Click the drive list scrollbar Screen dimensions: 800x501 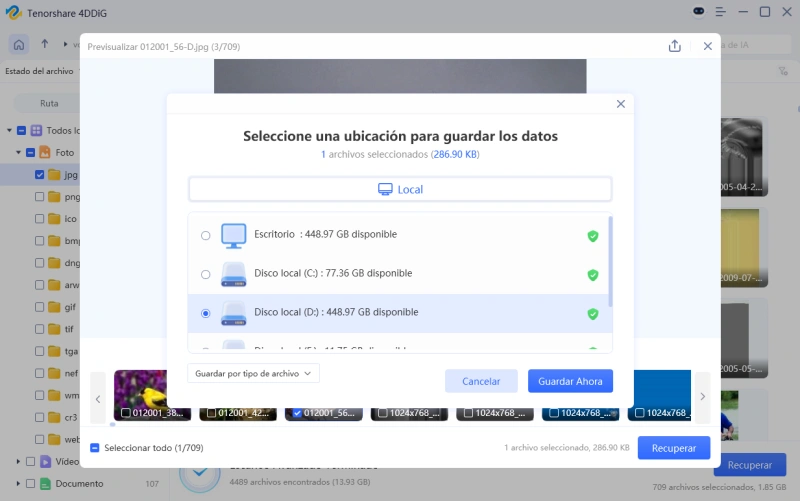click(610, 262)
